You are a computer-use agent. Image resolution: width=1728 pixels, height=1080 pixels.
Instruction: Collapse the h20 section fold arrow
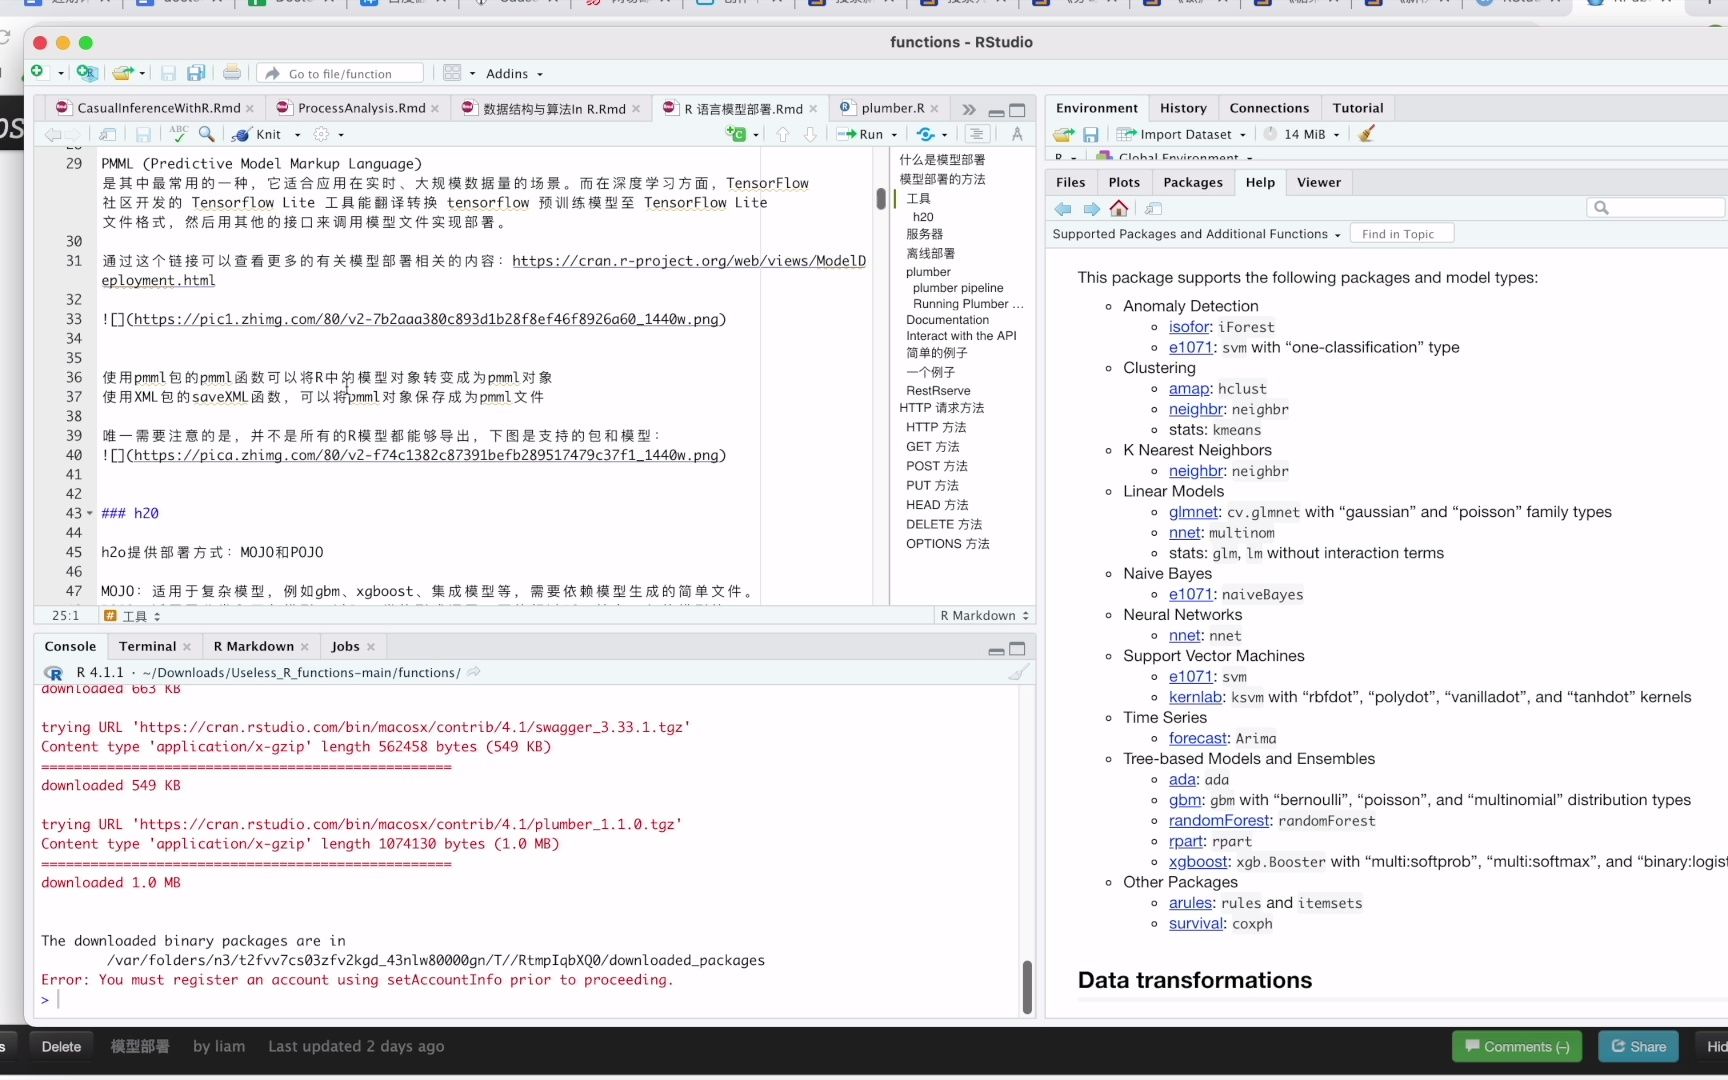click(90, 513)
